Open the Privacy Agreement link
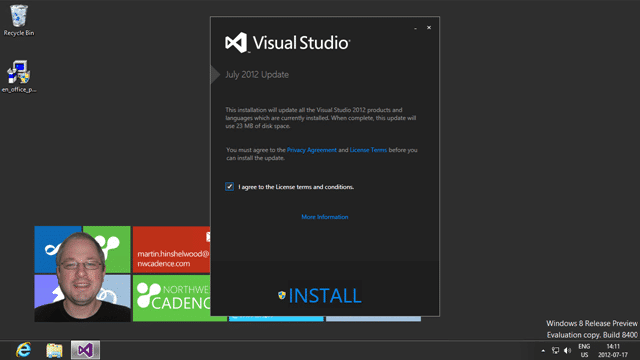 311,150
